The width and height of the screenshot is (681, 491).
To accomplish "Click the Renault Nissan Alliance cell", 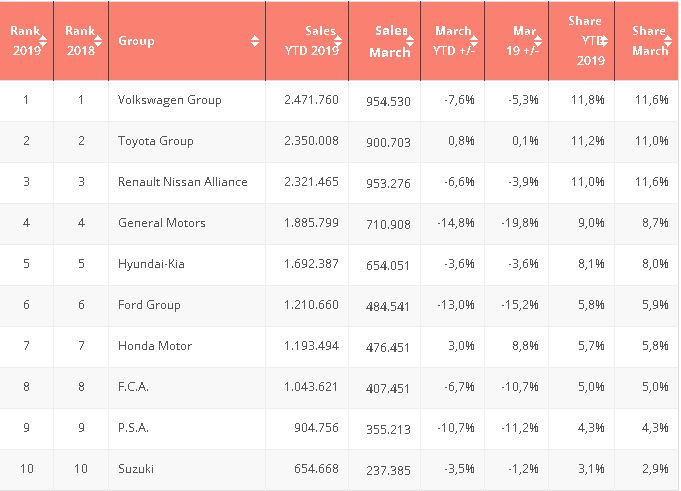I will 182,182.
